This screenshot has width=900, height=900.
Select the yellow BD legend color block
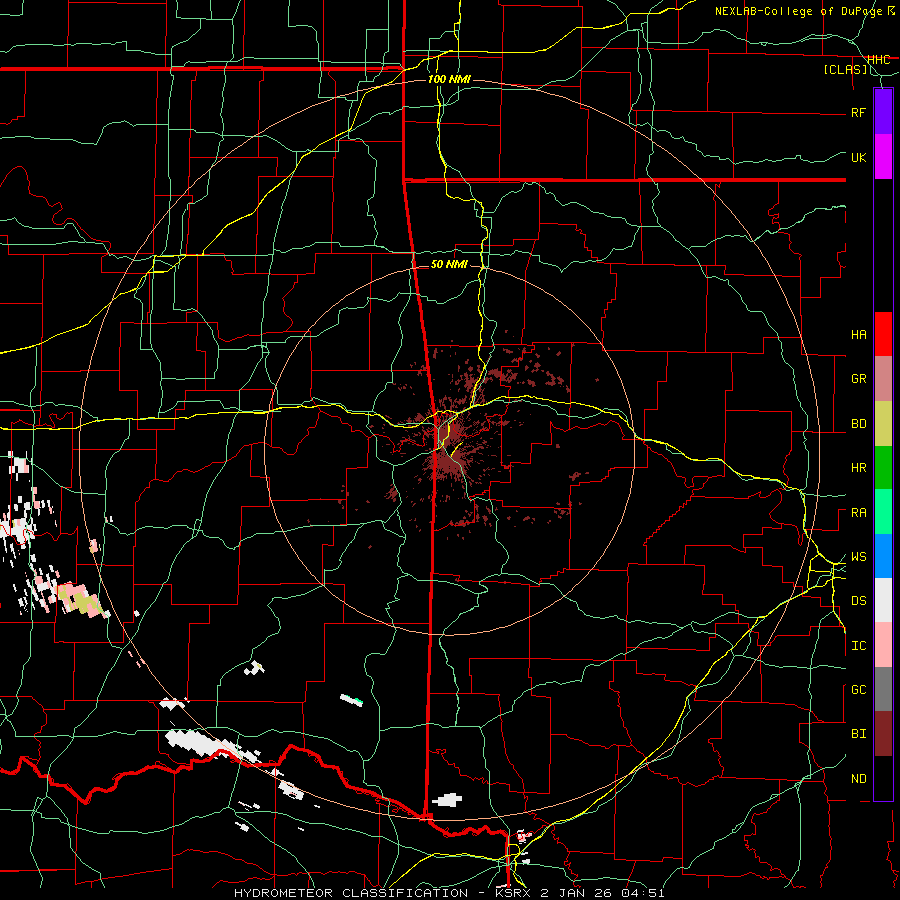(x=883, y=424)
